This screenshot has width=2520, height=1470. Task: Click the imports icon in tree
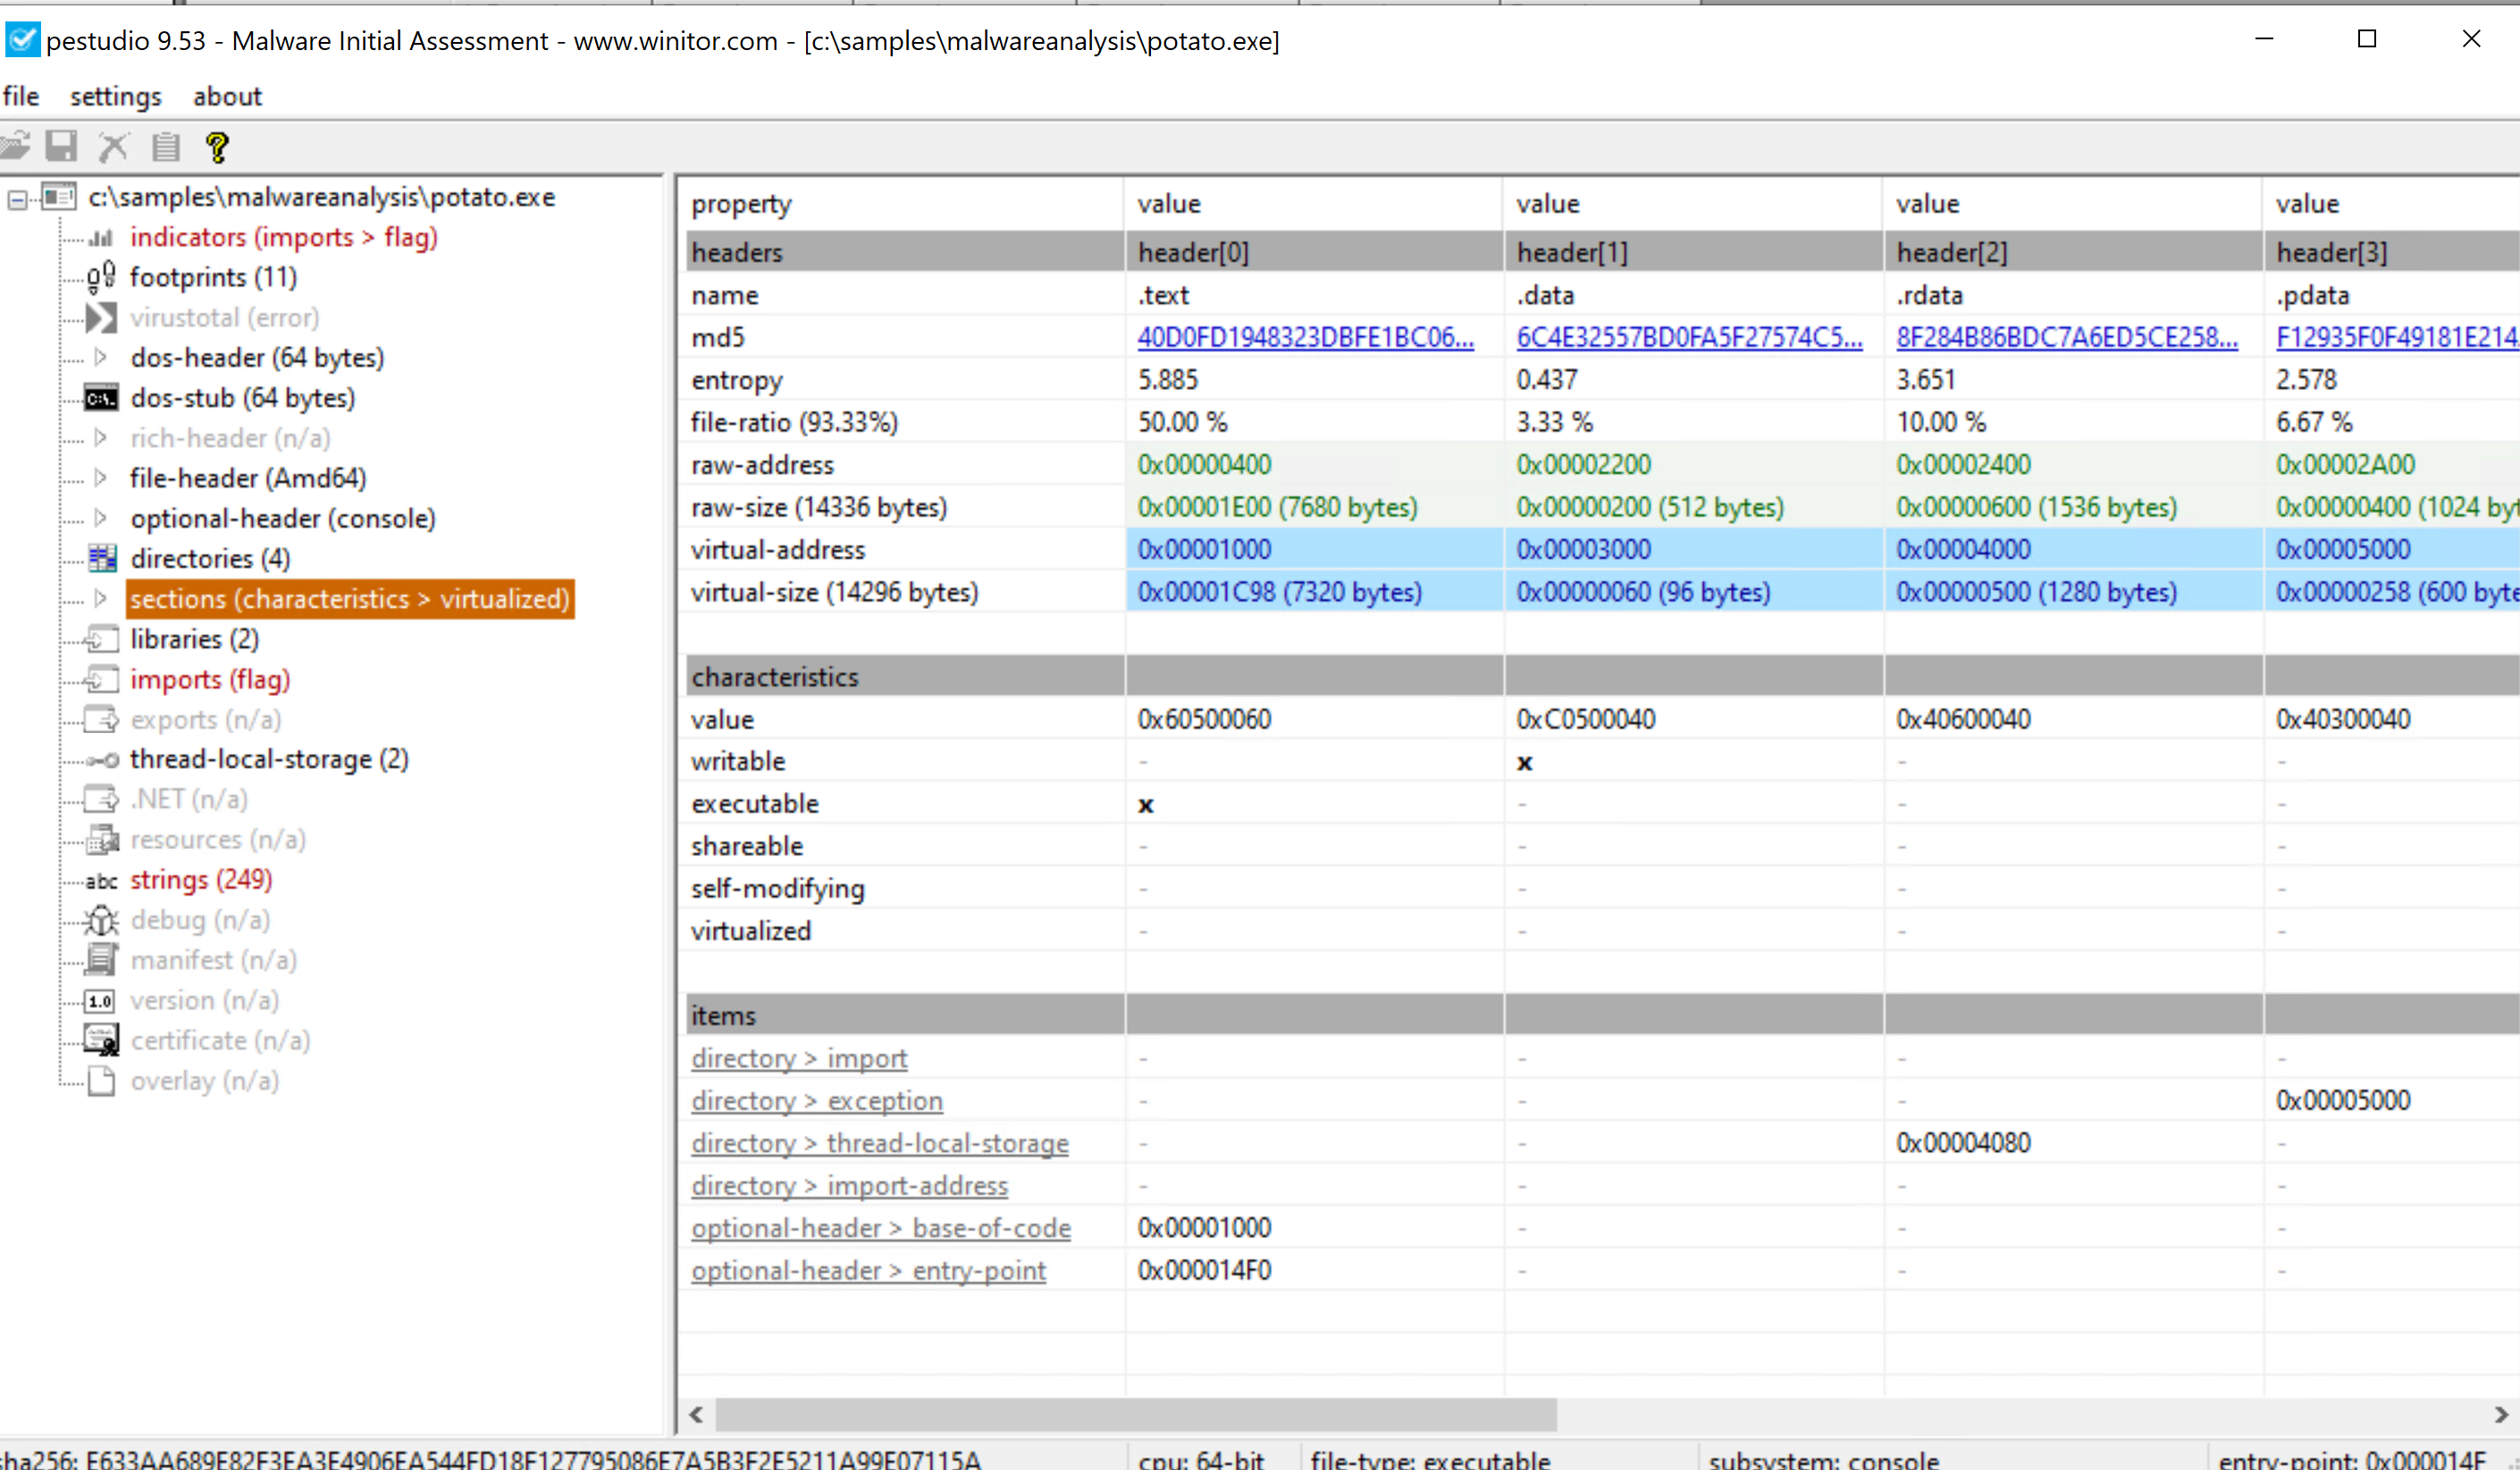(x=102, y=680)
